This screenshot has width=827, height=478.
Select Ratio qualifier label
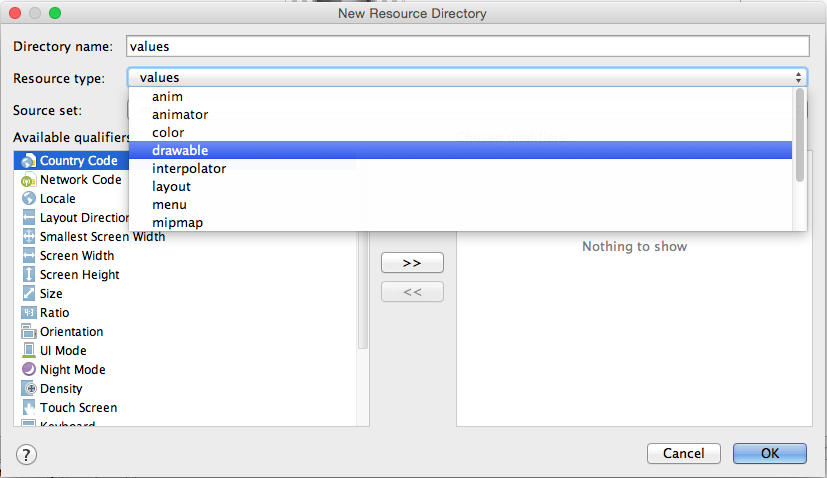pos(54,313)
